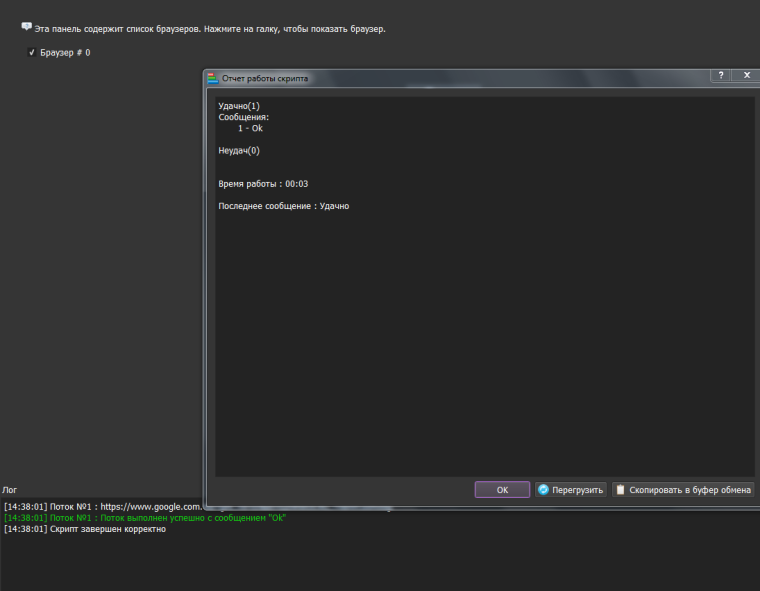Click Скопировать в буфер обмена text
This screenshot has width=760, height=591.
[689, 490]
